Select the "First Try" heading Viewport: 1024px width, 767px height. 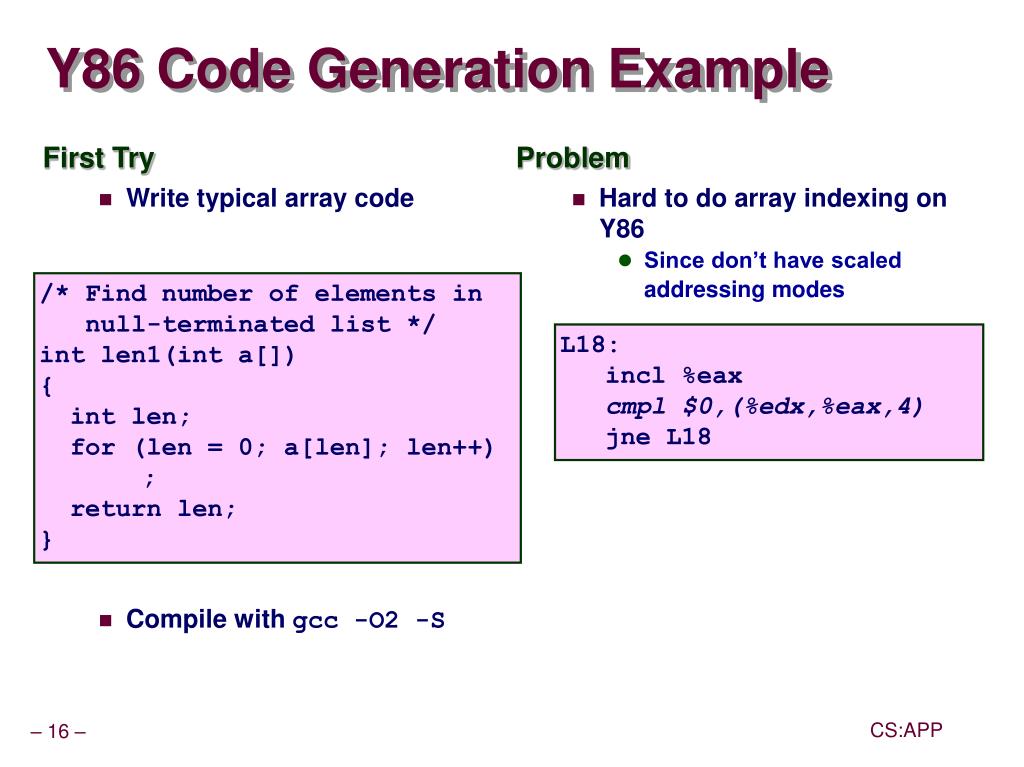(99, 159)
